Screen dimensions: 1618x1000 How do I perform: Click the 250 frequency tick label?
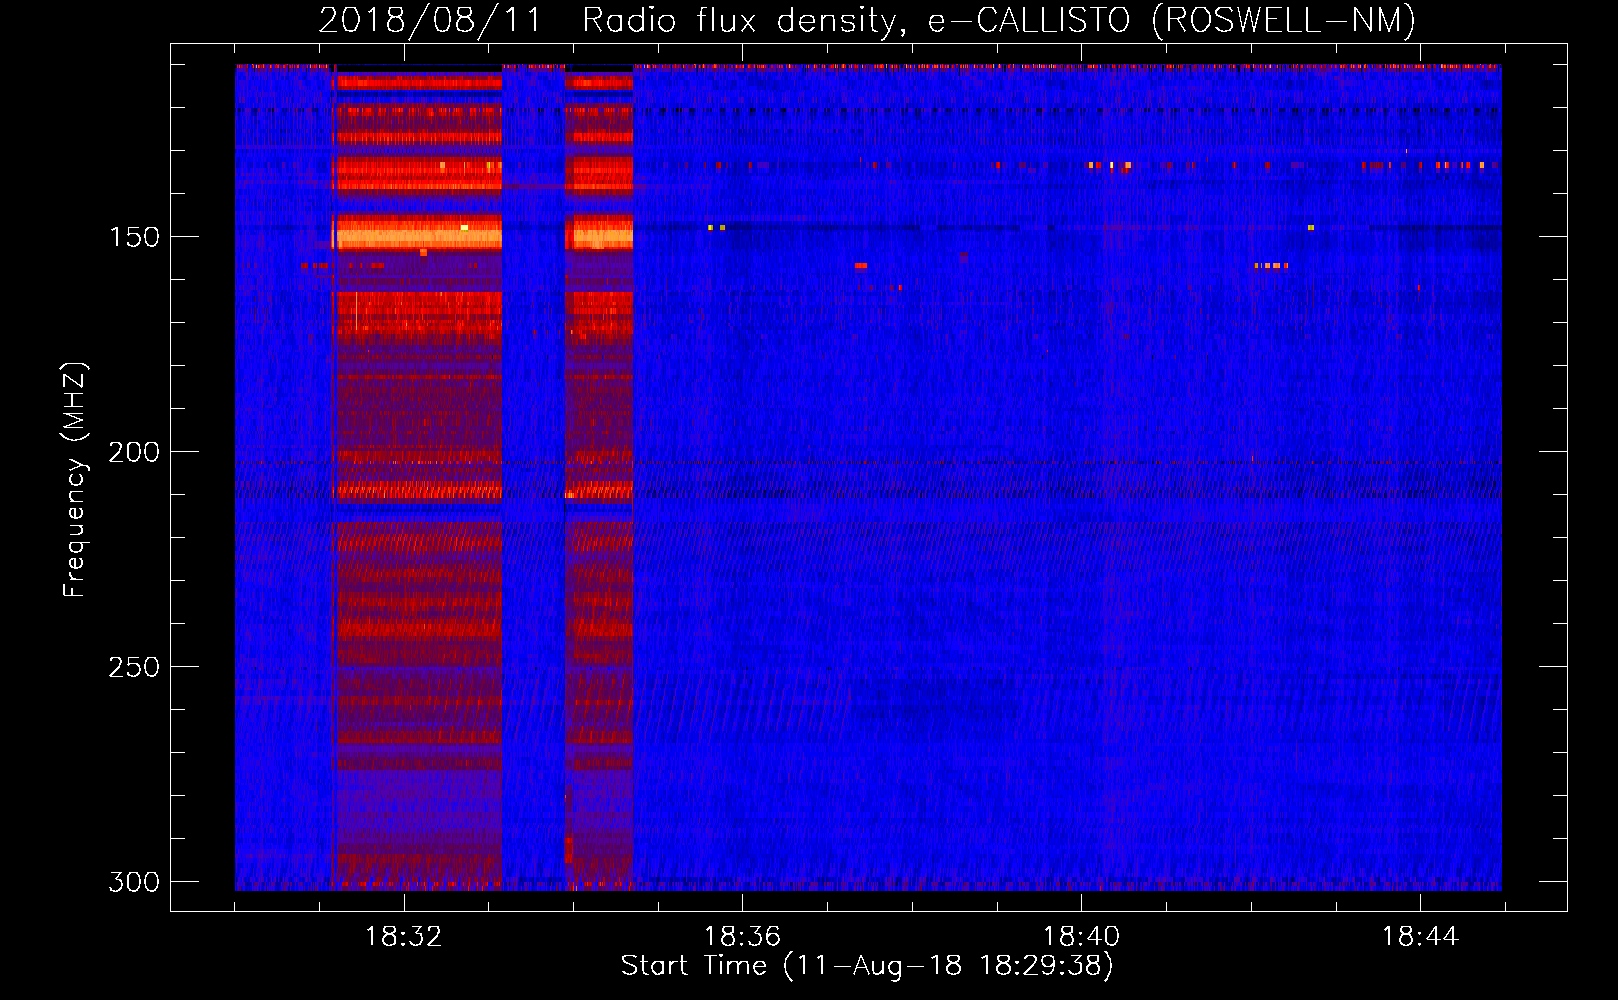pos(134,667)
